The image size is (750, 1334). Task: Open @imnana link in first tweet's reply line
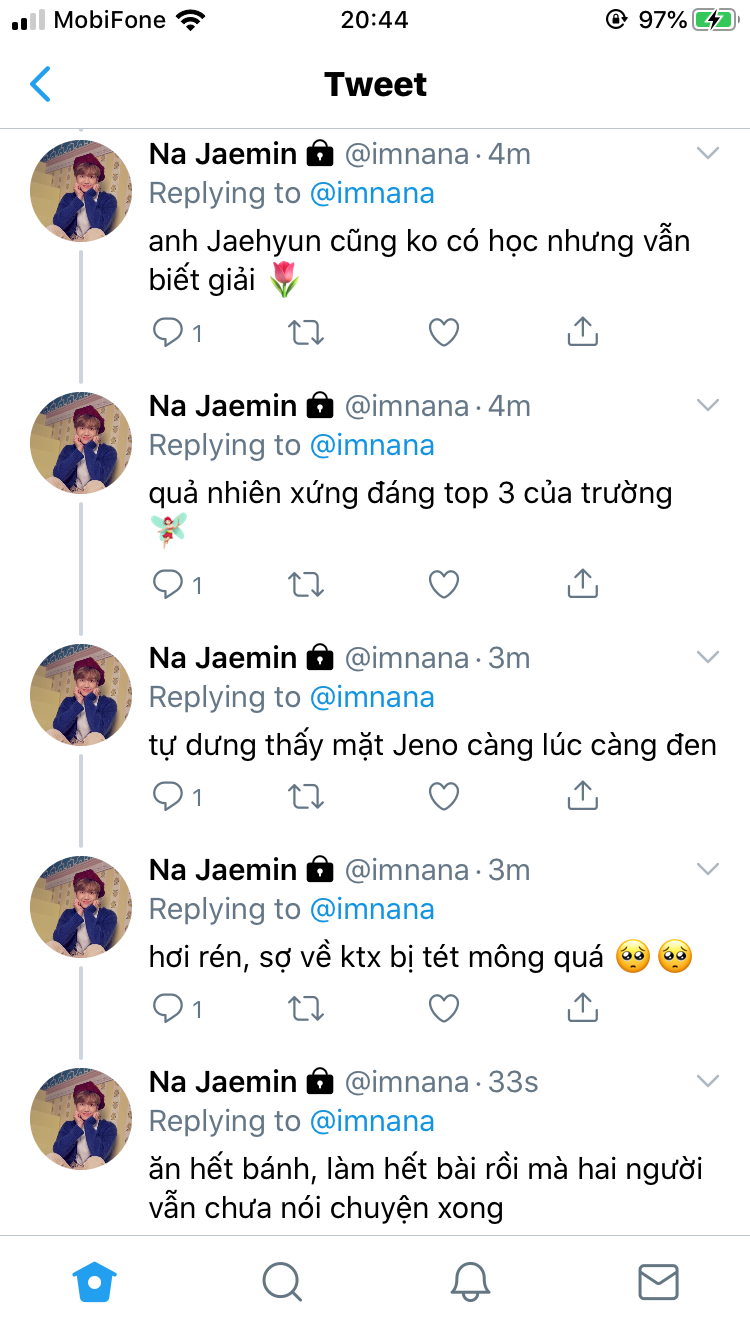[372, 193]
